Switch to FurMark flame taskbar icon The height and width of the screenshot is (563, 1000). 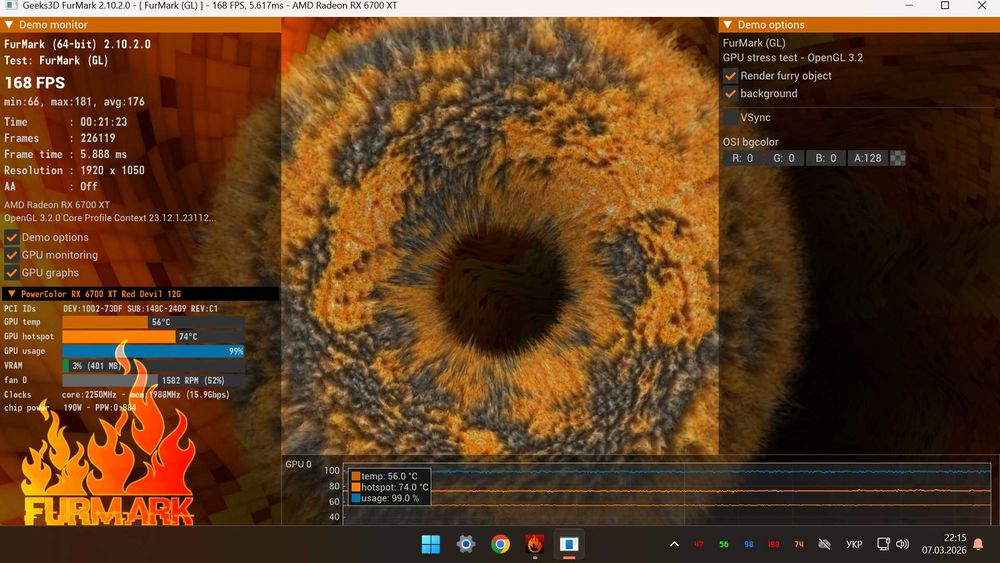pos(534,544)
